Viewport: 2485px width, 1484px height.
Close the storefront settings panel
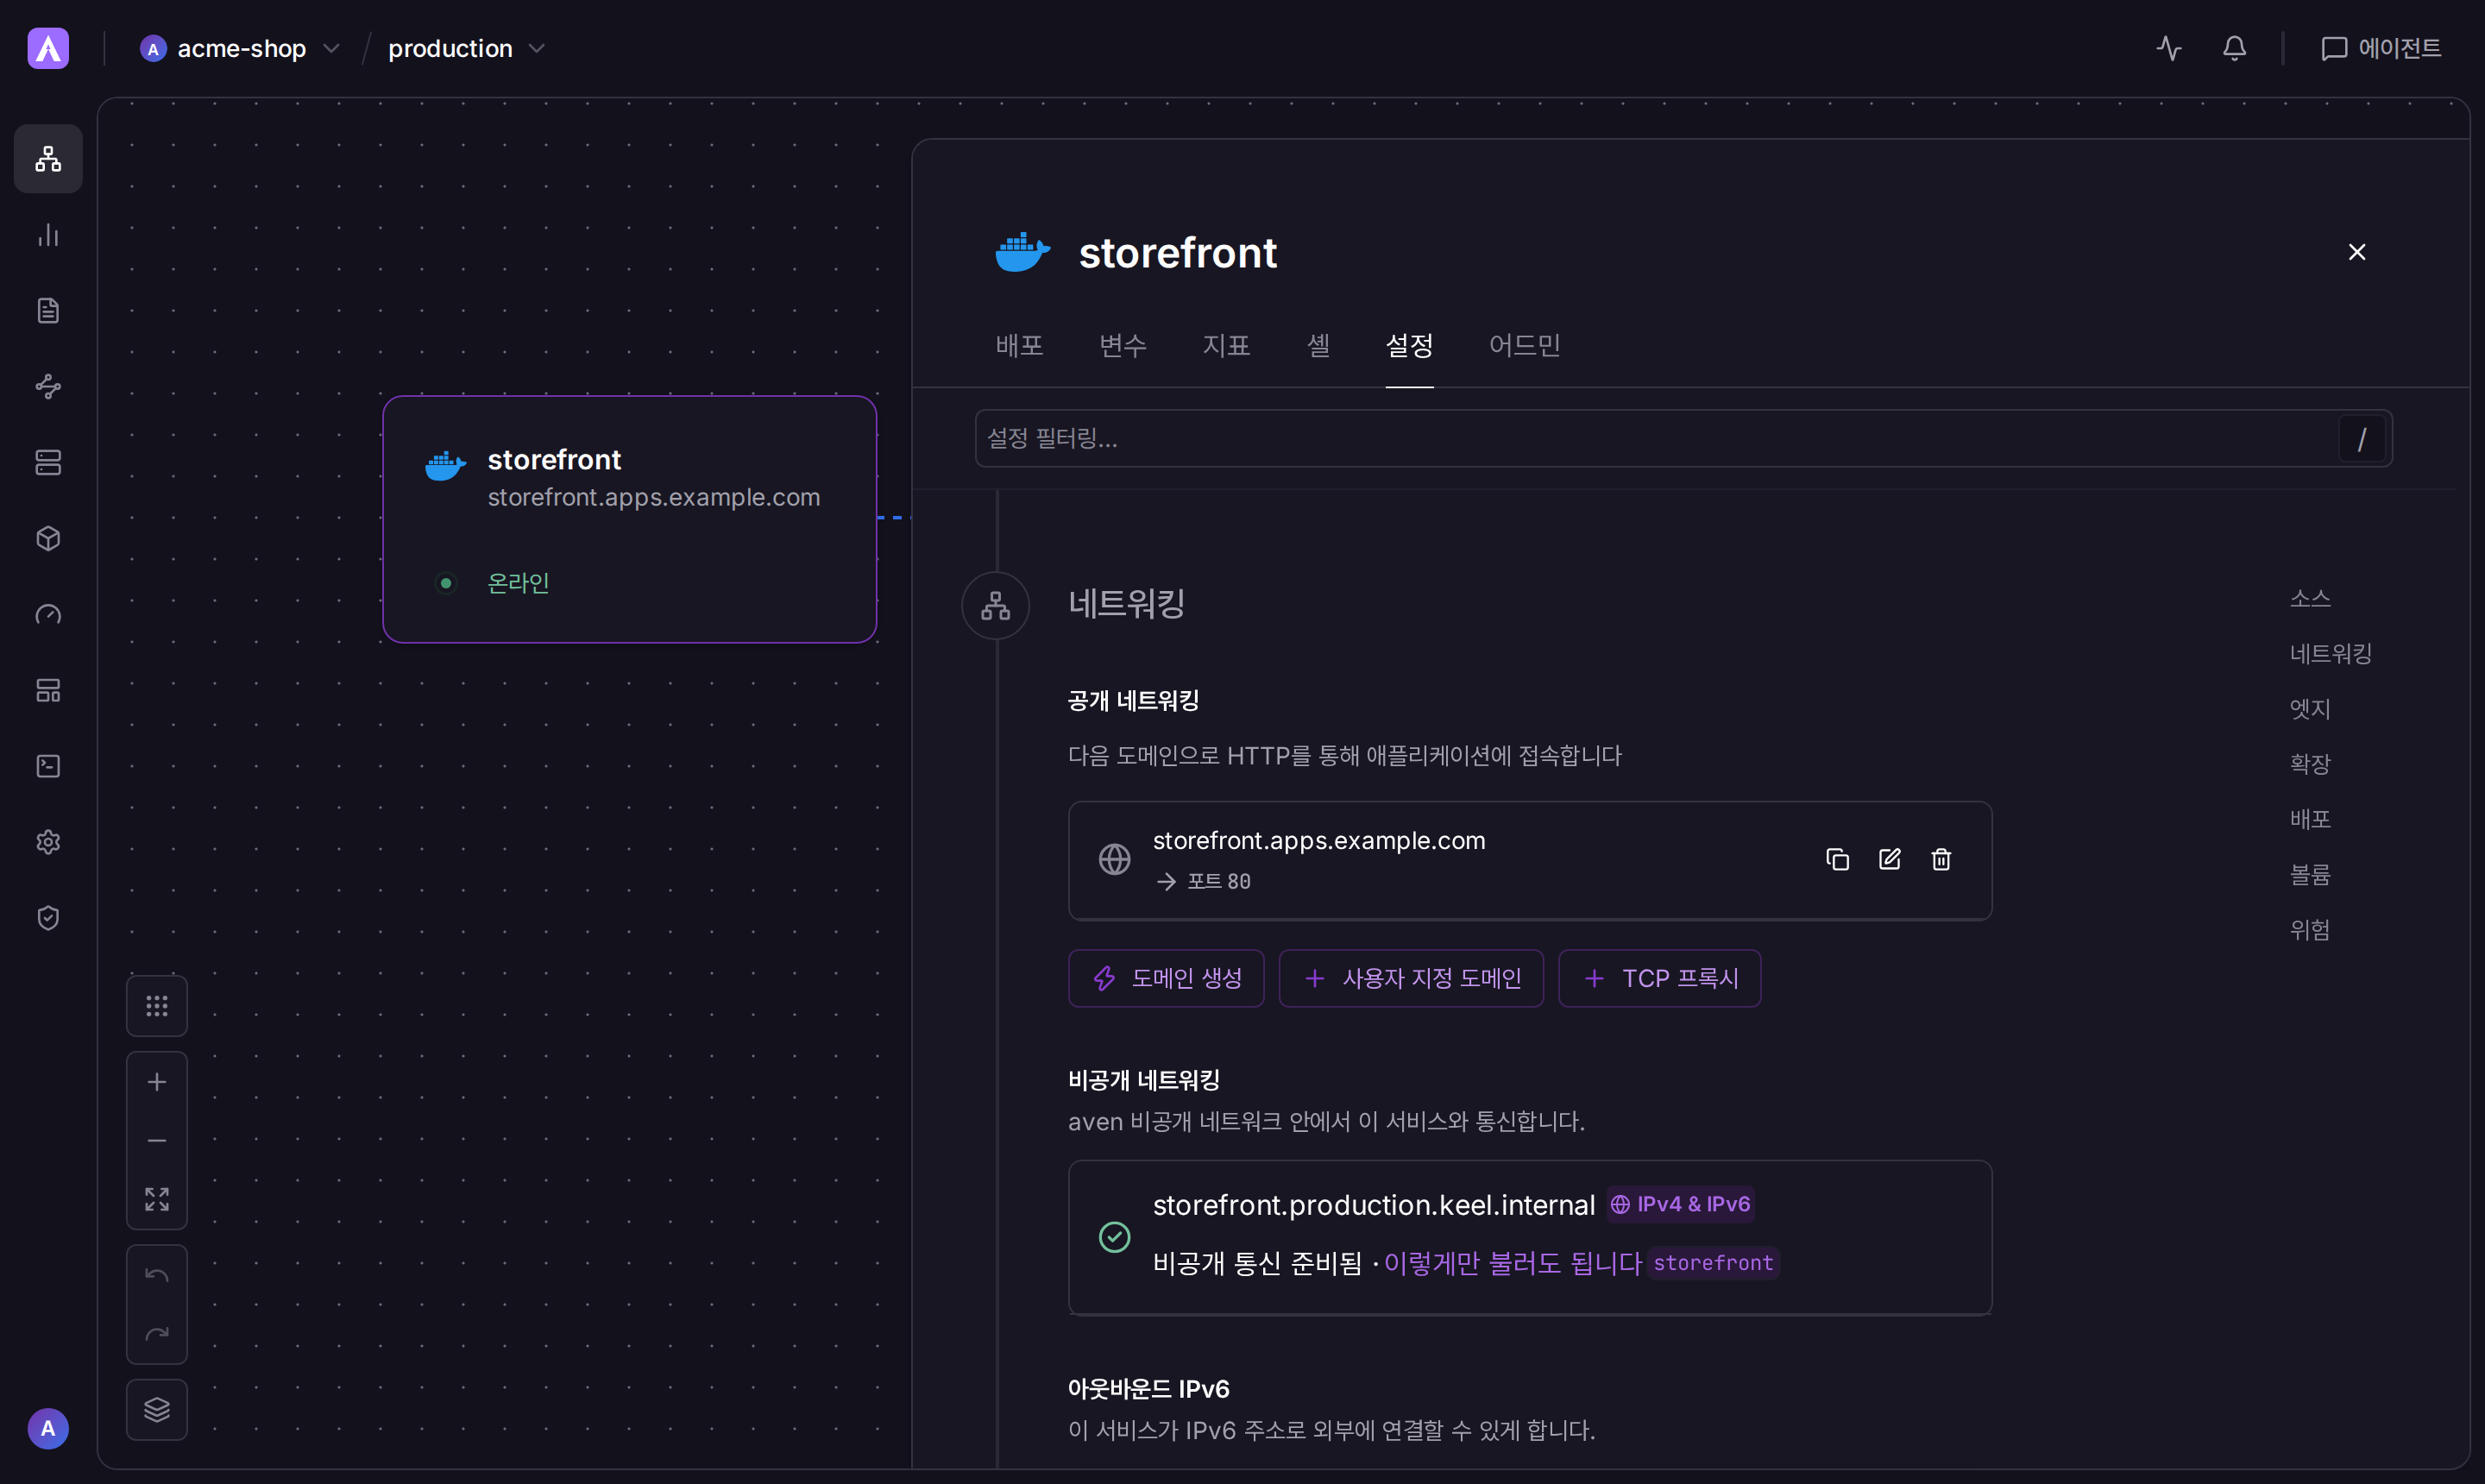pos(2356,252)
